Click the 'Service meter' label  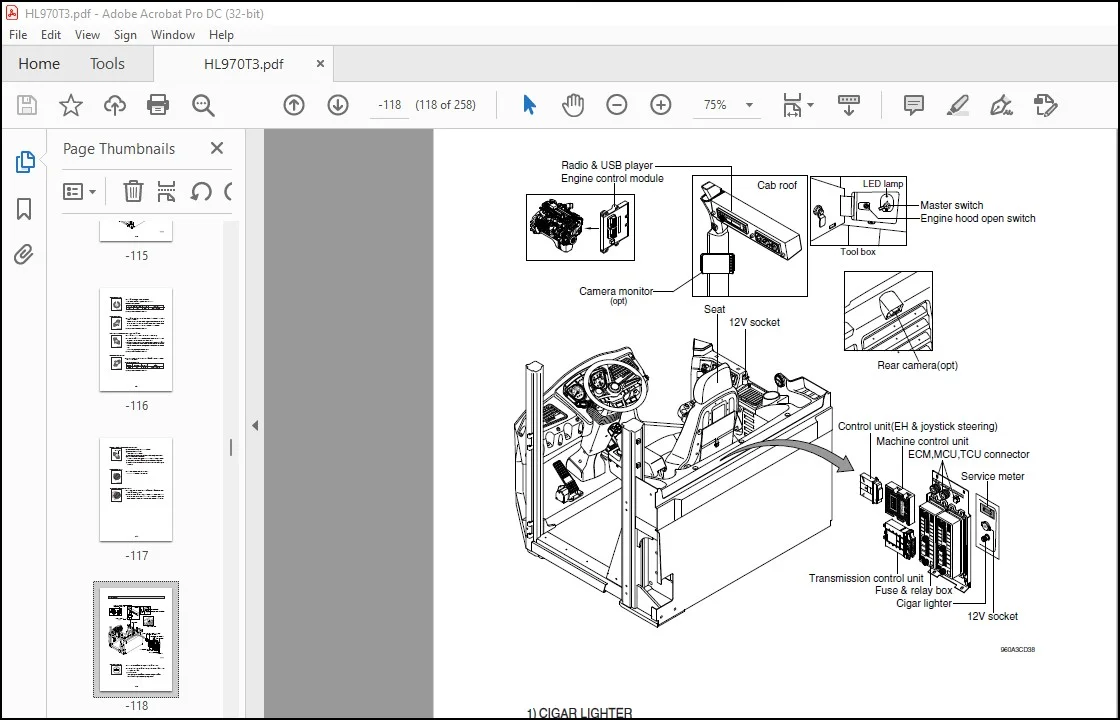point(992,476)
